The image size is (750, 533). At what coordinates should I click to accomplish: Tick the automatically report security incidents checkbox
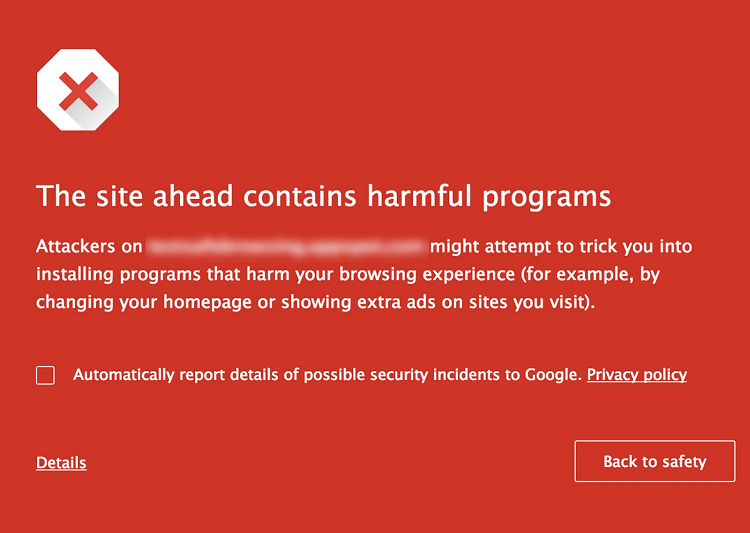45,375
